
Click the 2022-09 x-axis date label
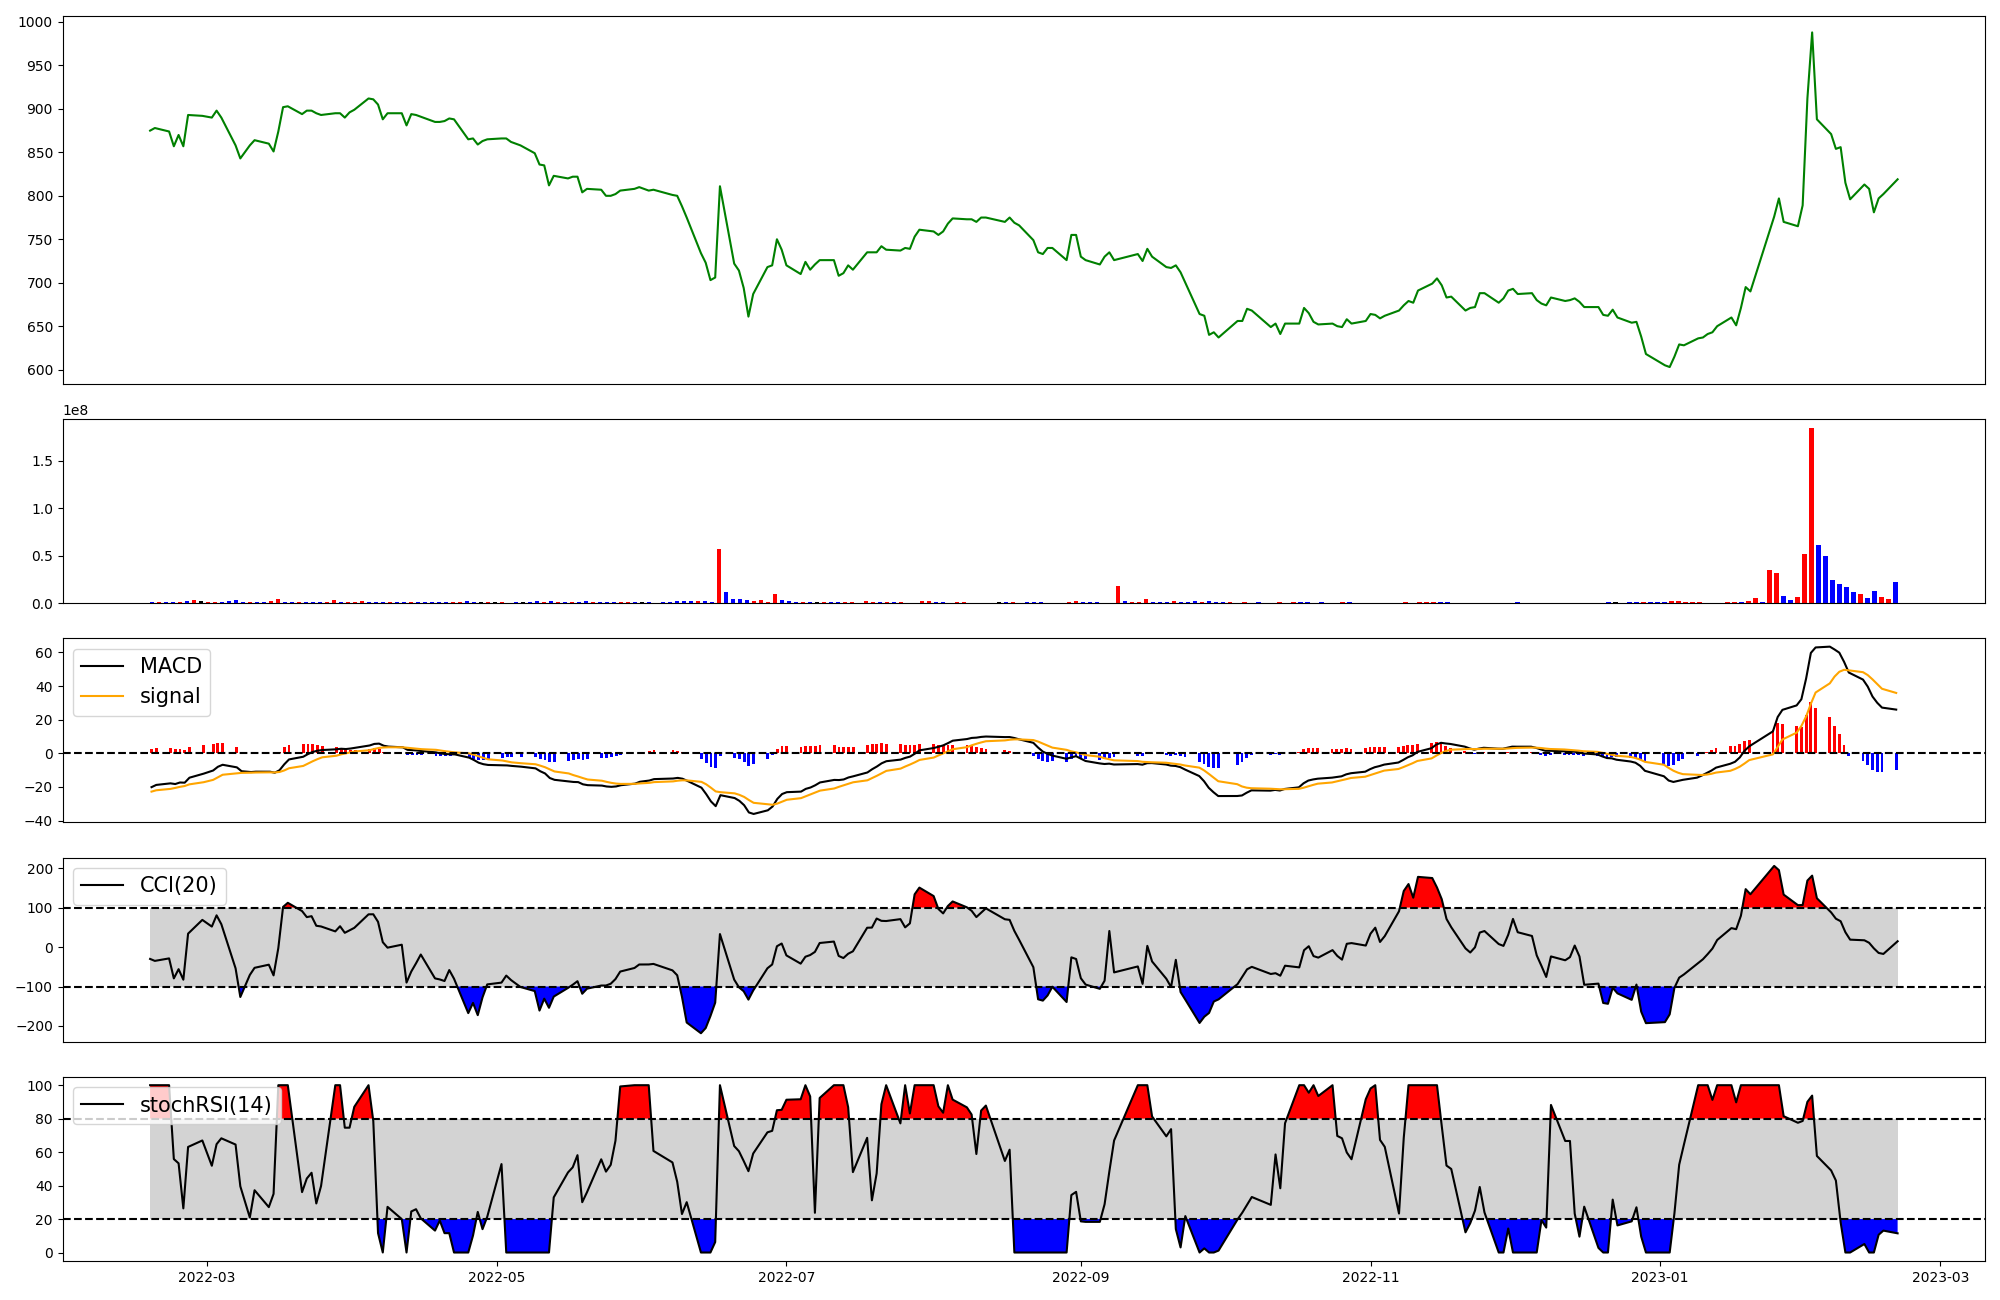(1080, 1277)
